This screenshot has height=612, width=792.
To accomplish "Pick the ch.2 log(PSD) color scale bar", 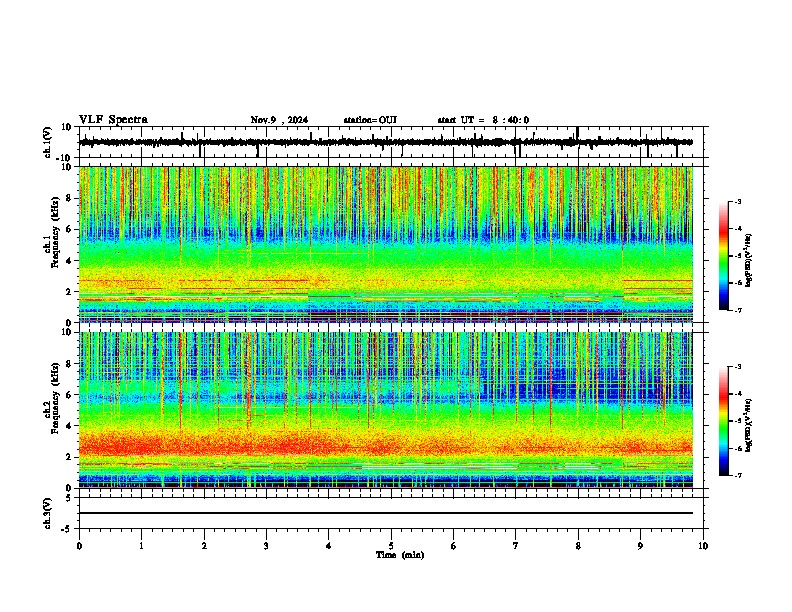I will coord(723,421).
